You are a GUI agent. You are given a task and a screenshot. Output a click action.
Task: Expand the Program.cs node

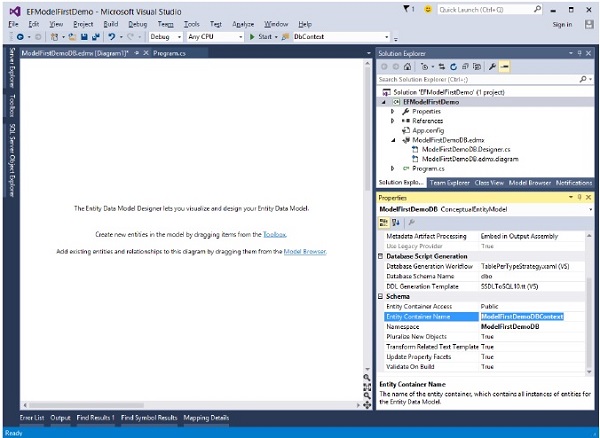pos(392,168)
